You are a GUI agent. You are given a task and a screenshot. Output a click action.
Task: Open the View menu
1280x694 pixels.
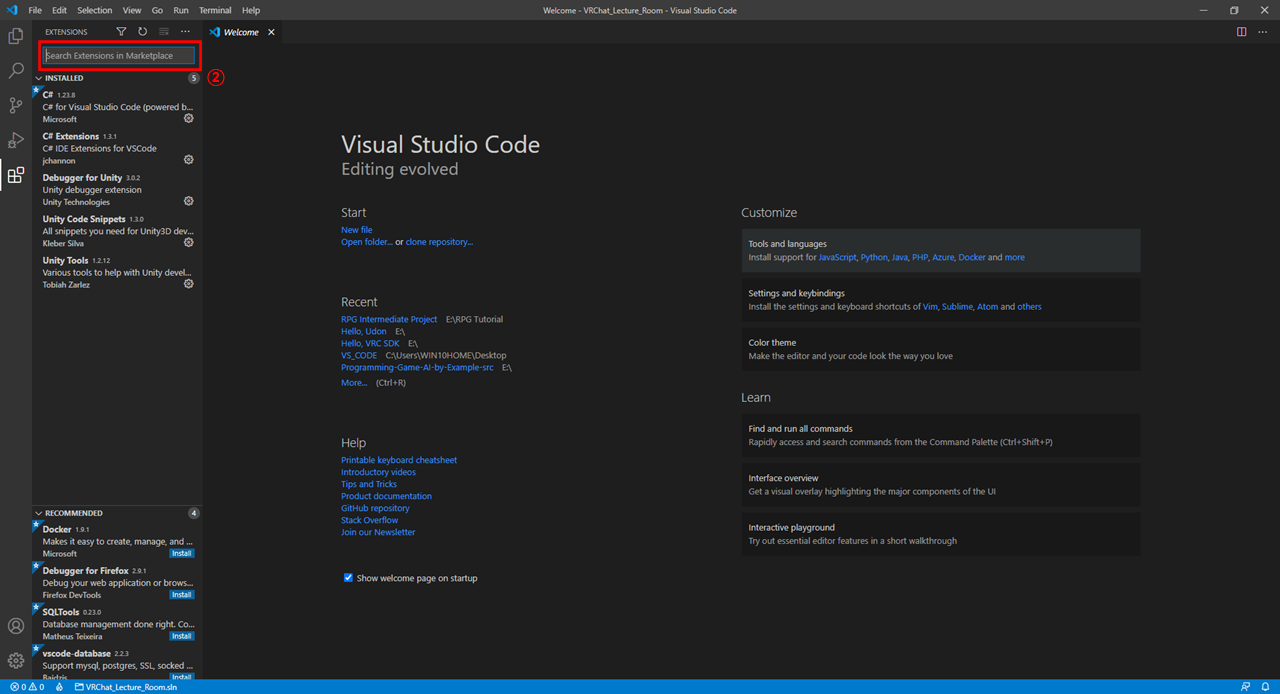coord(132,10)
